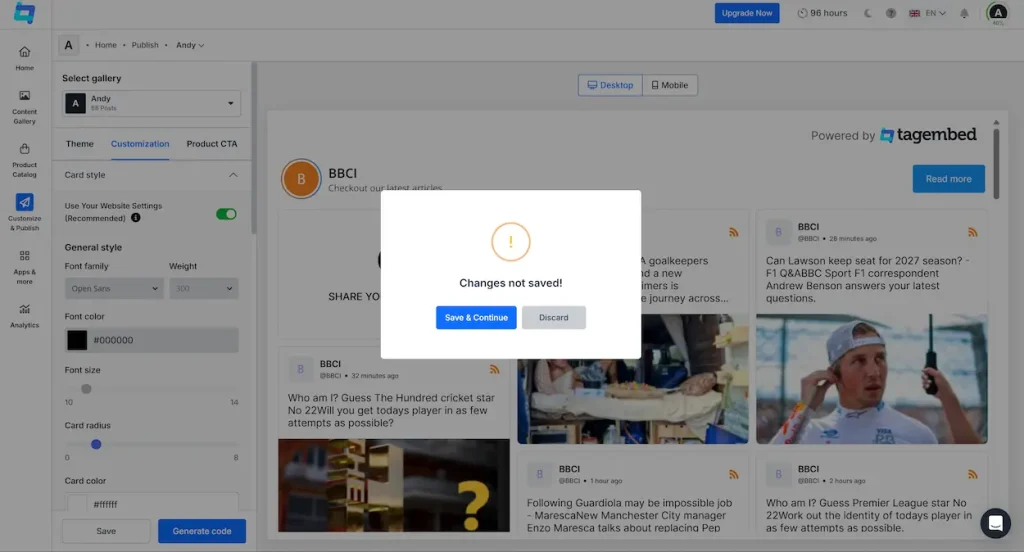Go to Publish in breadcrumb

coord(145,45)
